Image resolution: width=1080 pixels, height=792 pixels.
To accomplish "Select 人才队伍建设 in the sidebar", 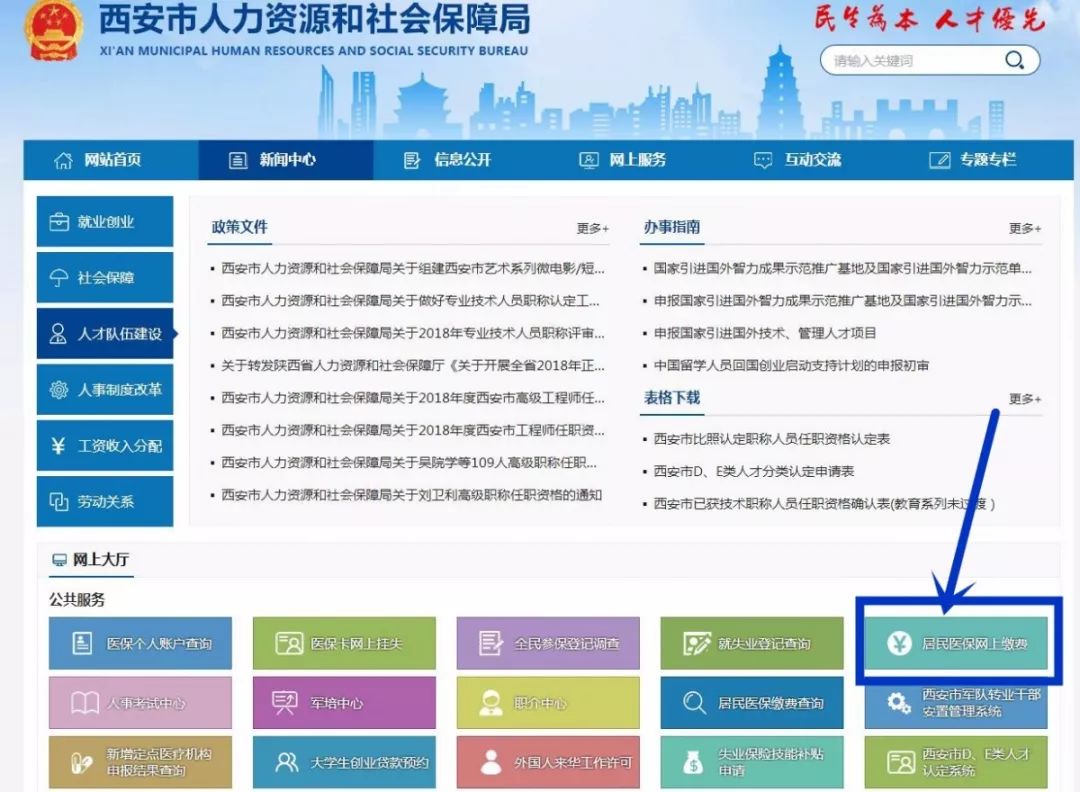I will [x=105, y=333].
